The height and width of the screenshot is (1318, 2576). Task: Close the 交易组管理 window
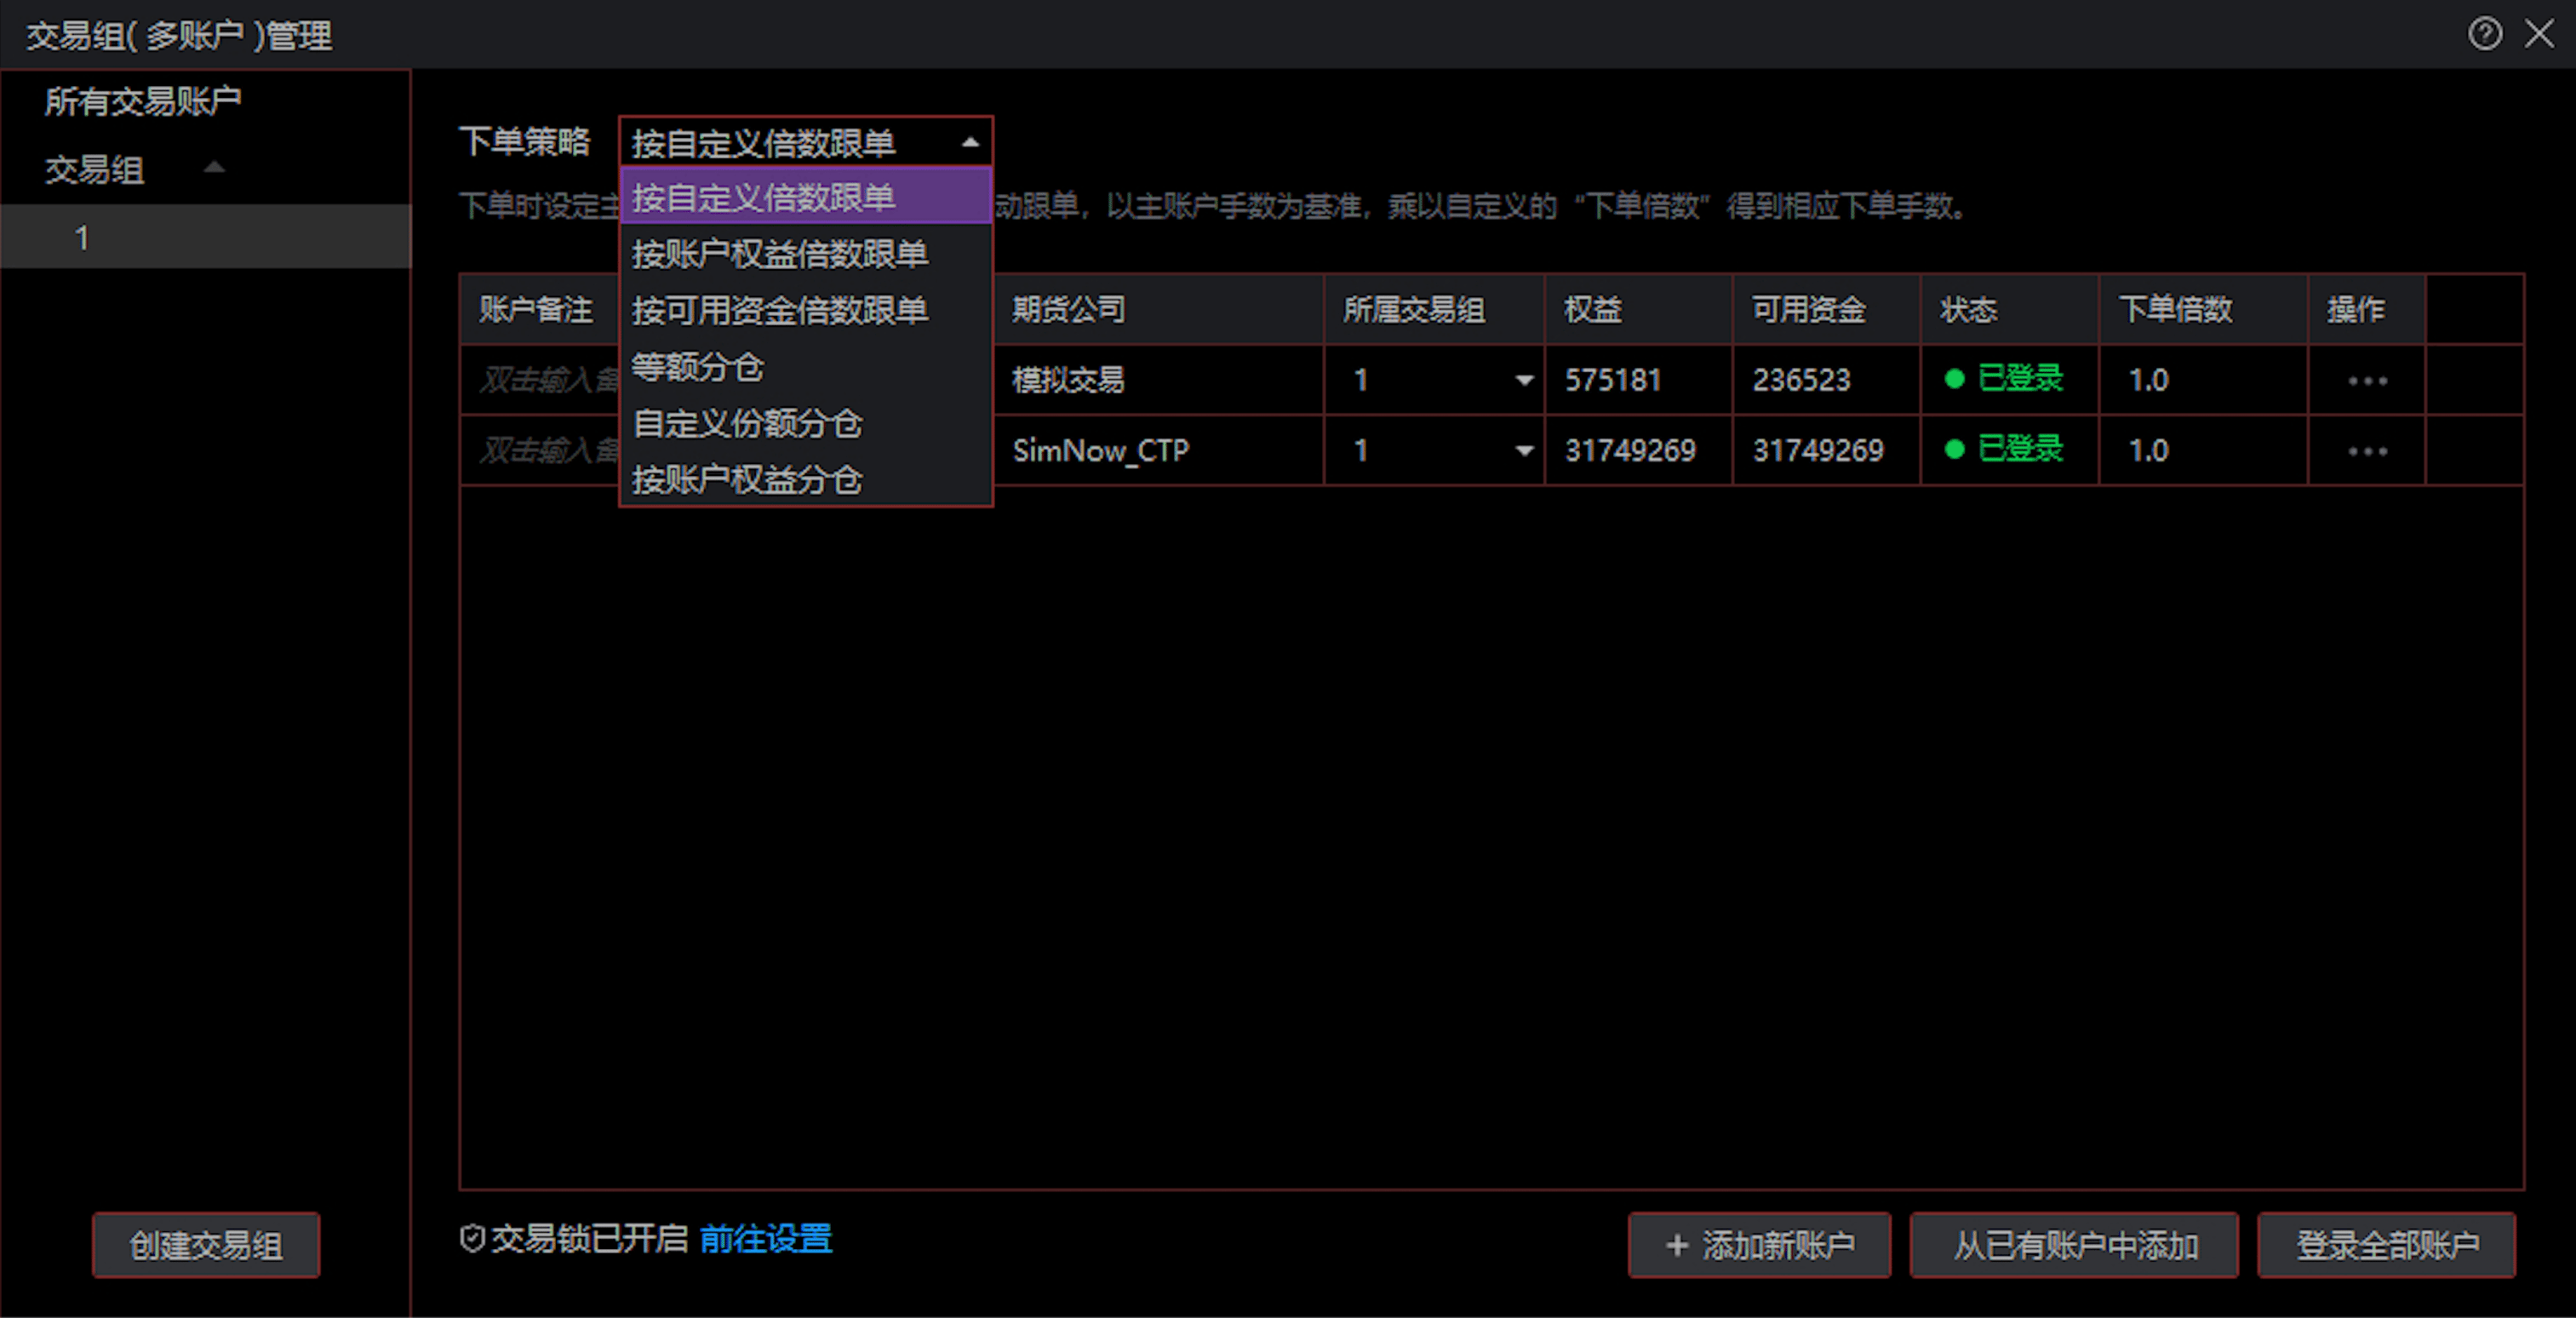tap(2539, 34)
